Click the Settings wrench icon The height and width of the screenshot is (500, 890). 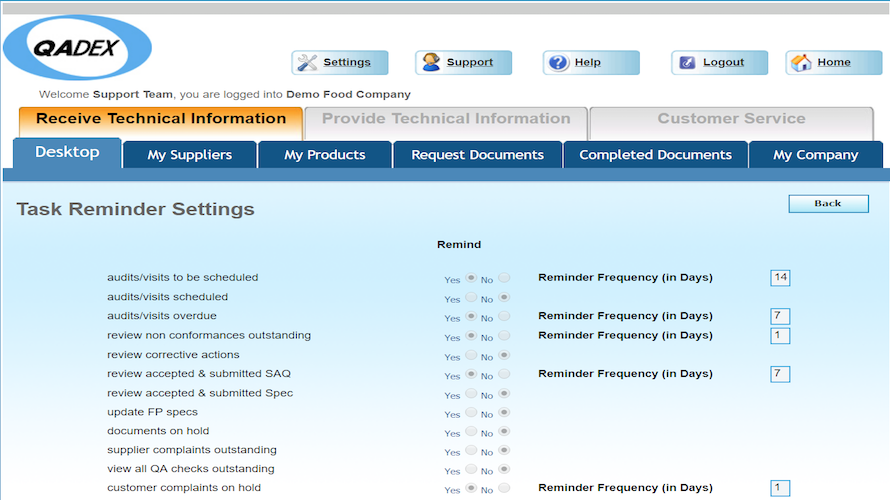[307, 62]
